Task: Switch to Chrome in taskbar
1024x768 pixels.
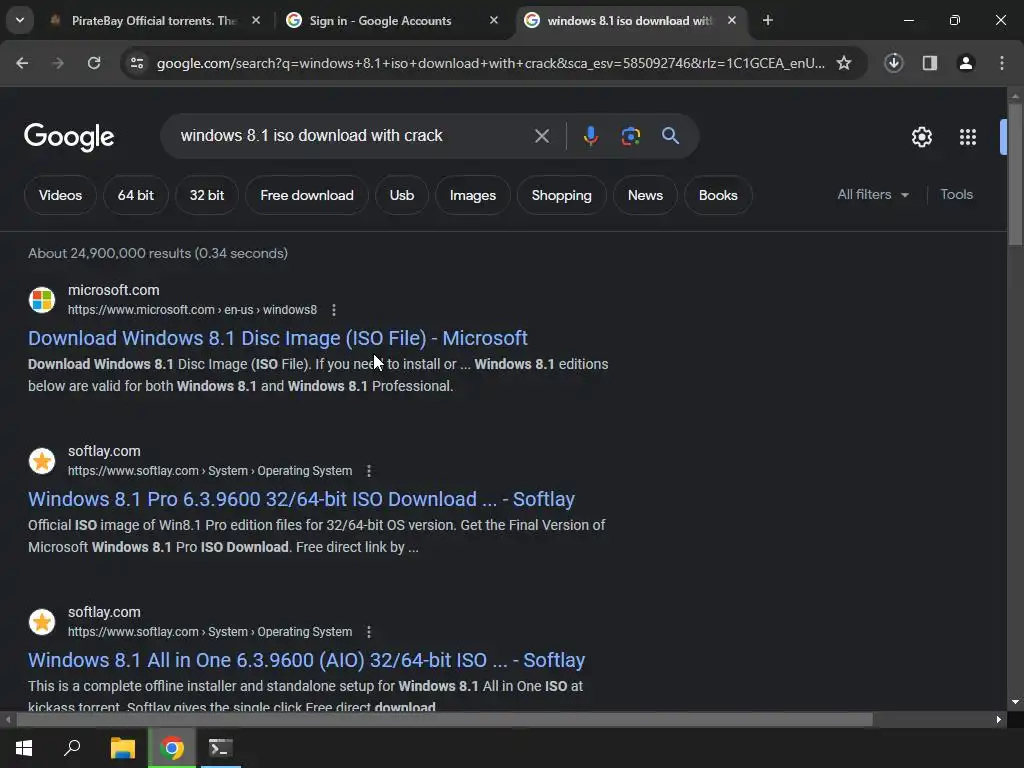Action: (172, 748)
